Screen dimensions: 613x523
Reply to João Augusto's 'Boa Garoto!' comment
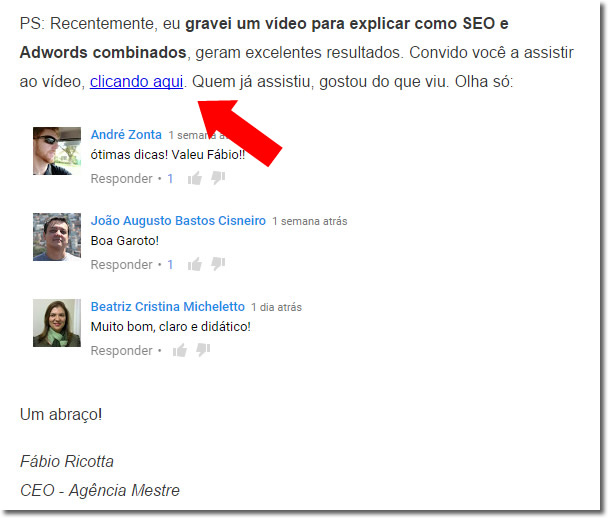pos(122,266)
